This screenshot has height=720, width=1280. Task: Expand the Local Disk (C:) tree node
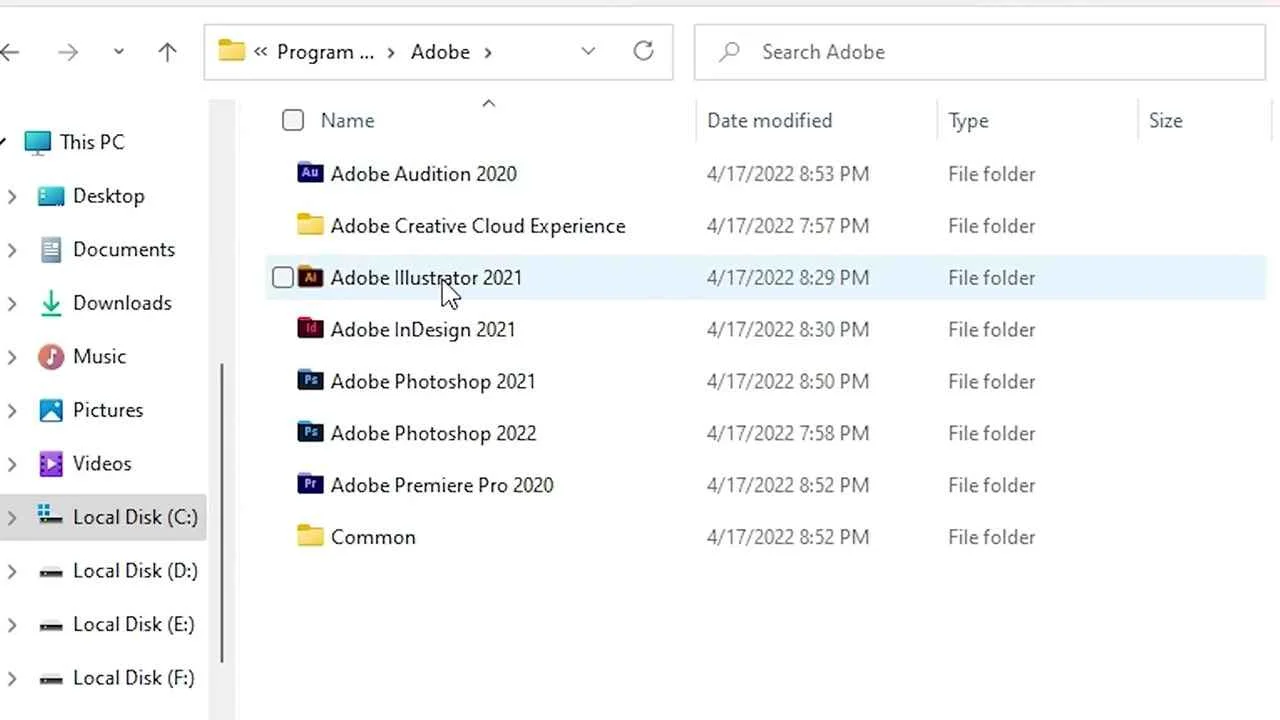(12, 518)
